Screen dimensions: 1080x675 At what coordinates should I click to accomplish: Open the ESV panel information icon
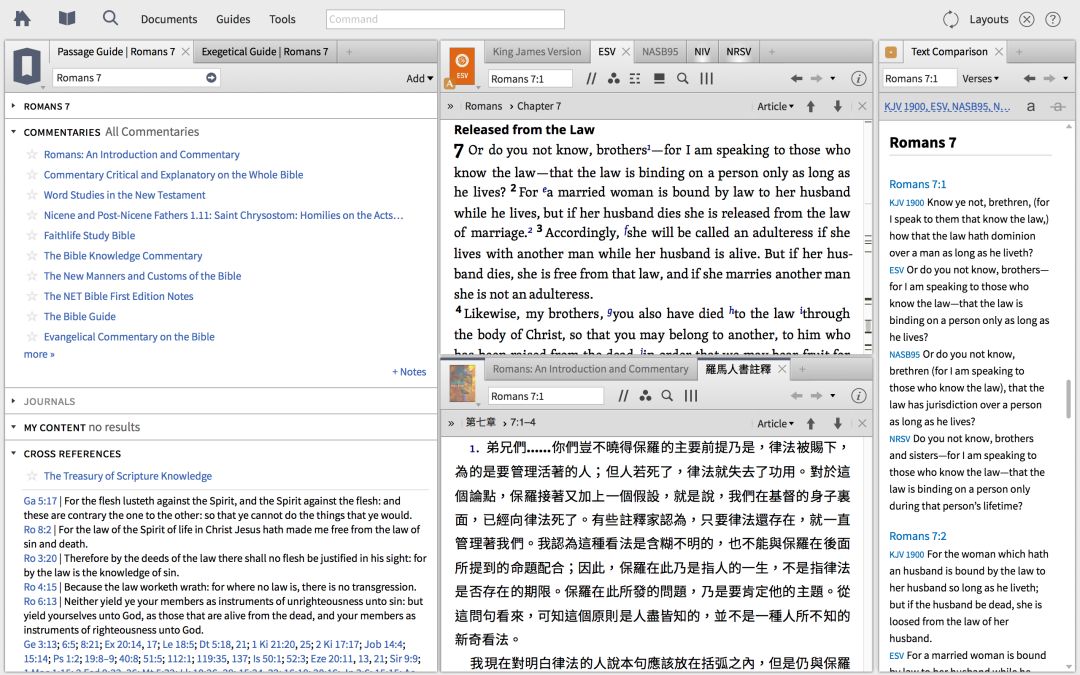tap(858, 79)
